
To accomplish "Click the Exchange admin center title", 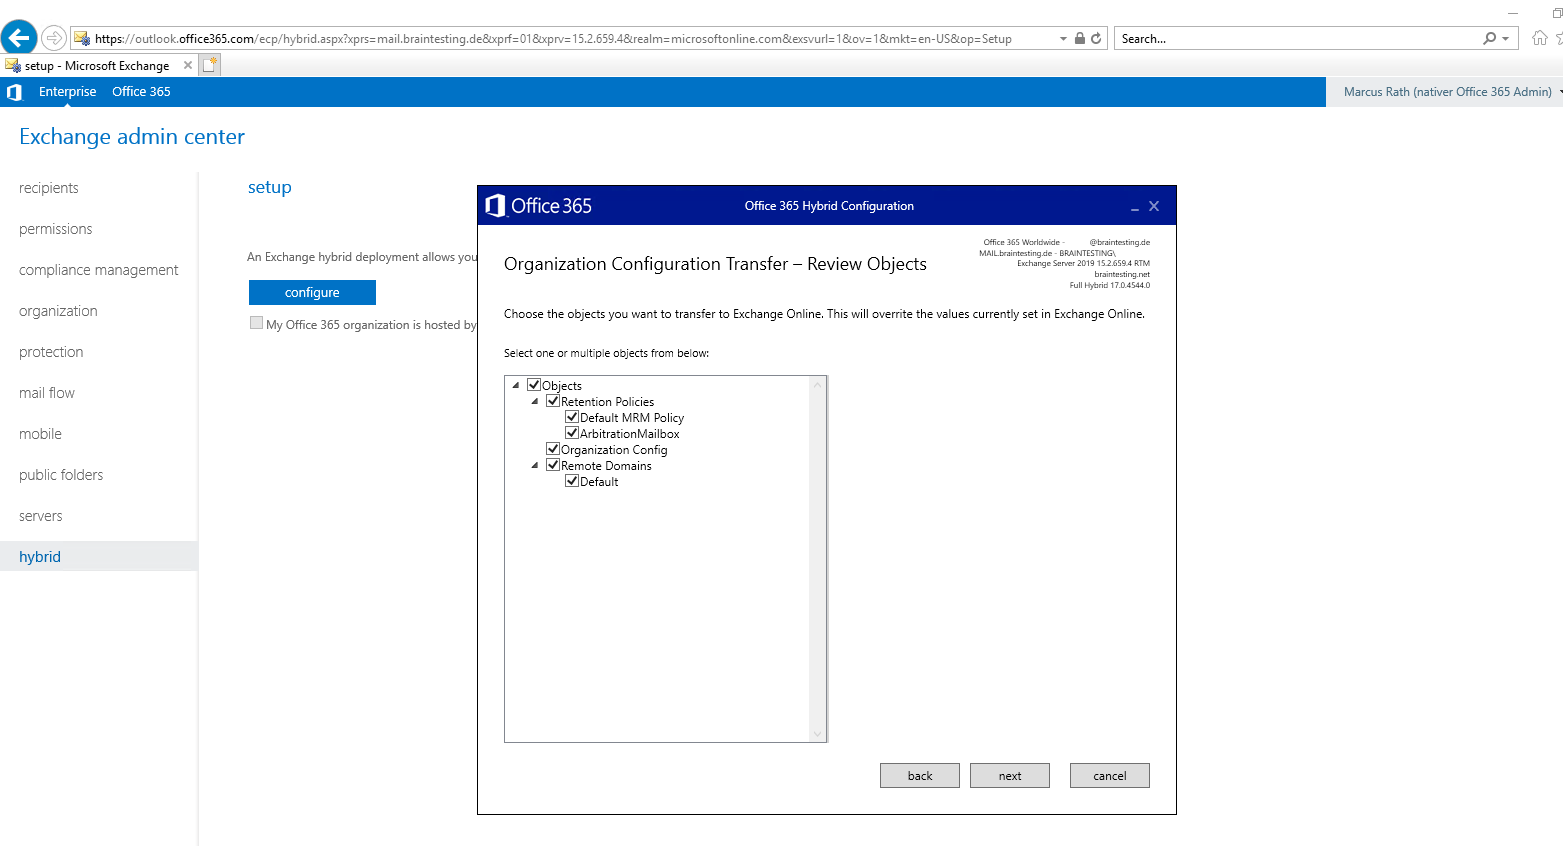I will point(132,136).
